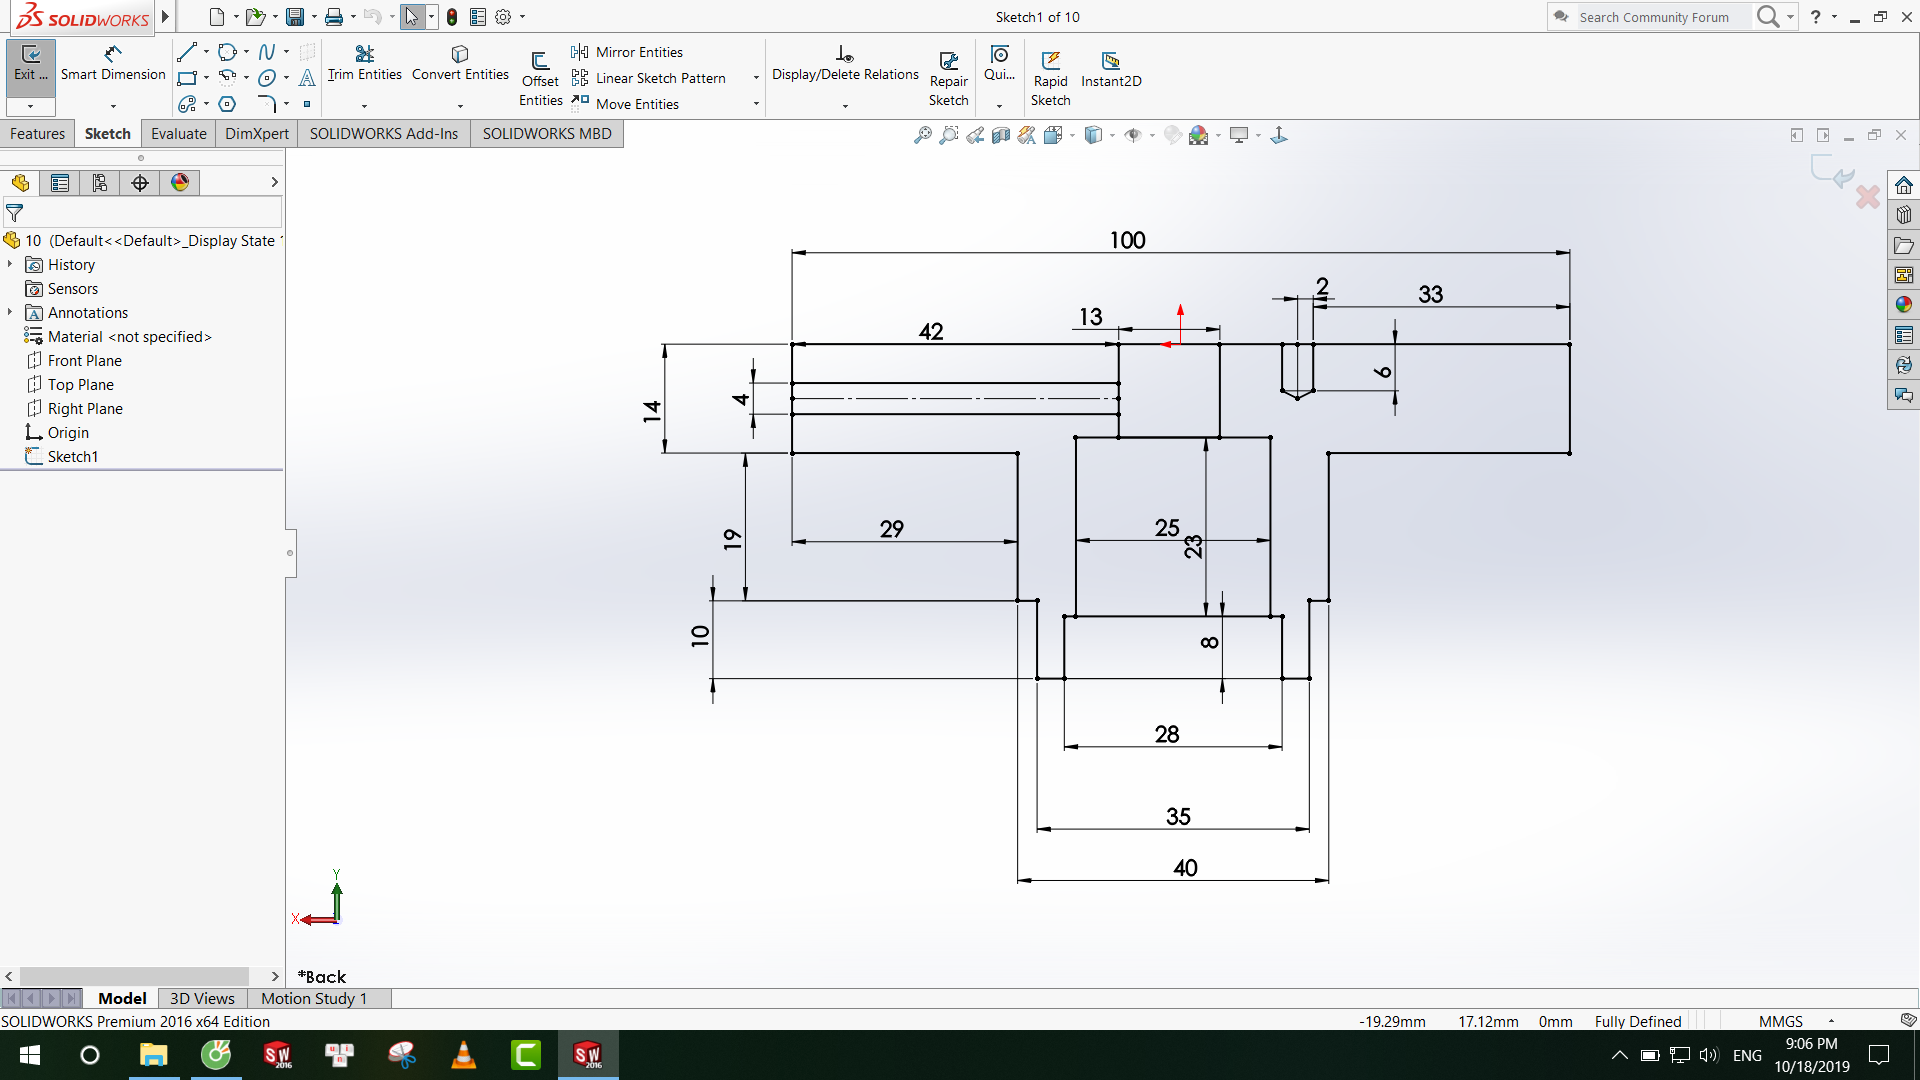1920x1080 pixels.
Task: Click the Section View icon
Action: coord(1001,135)
